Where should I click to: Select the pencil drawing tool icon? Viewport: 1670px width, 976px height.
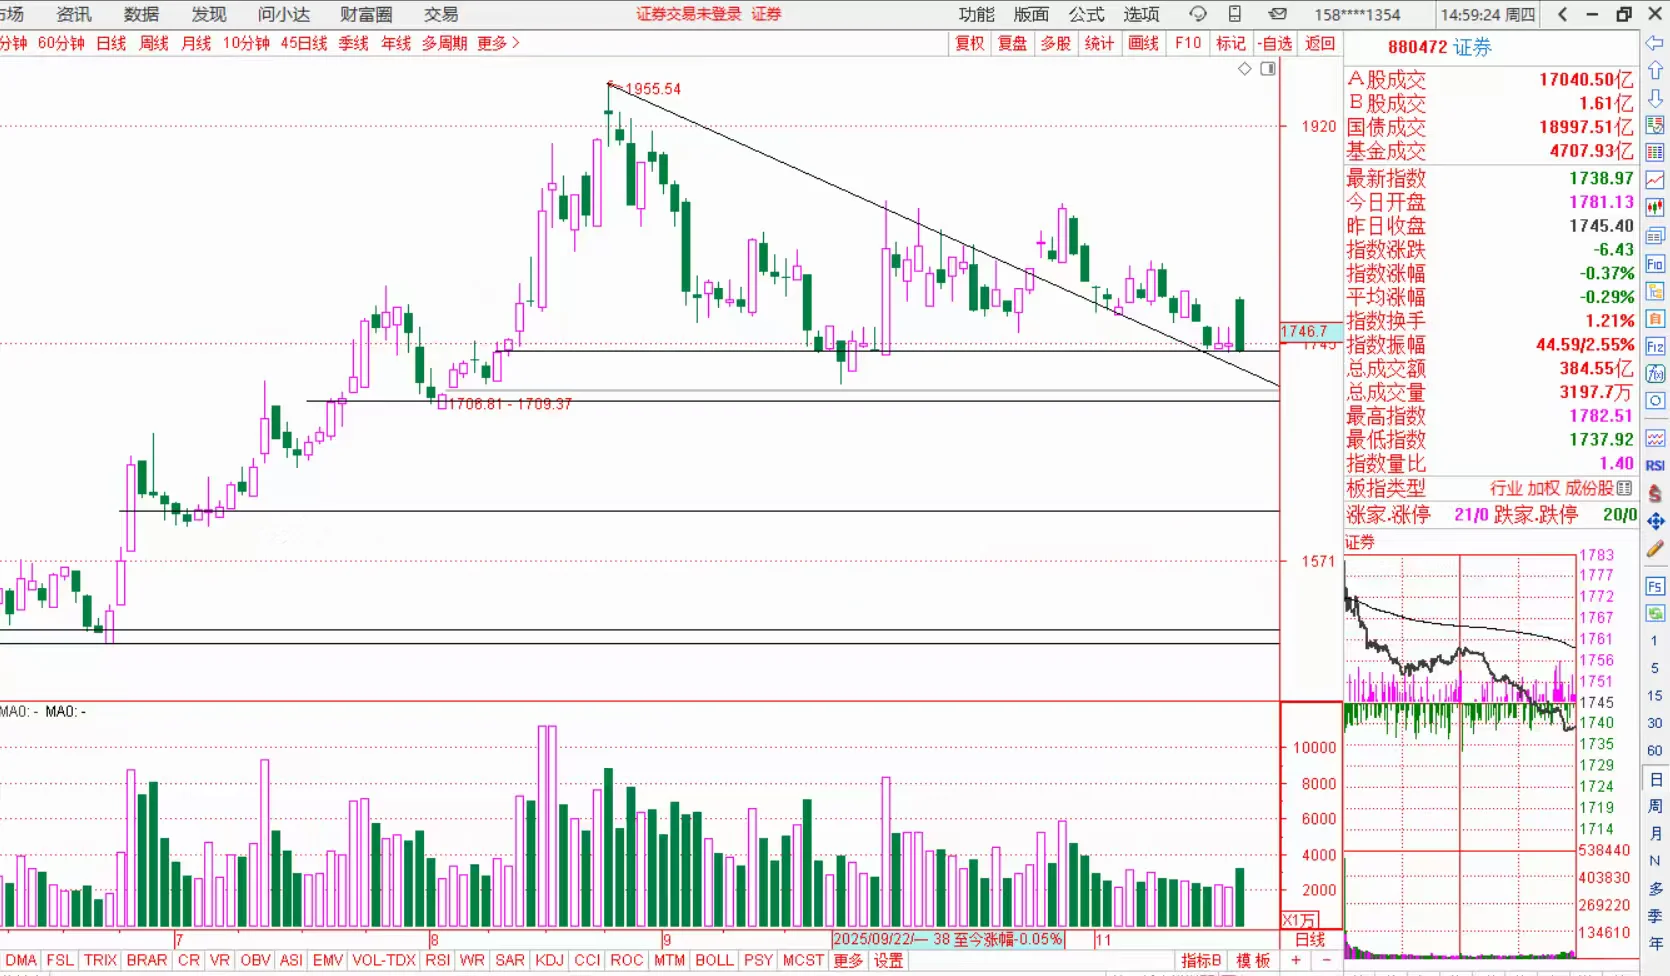tap(1655, 549)
